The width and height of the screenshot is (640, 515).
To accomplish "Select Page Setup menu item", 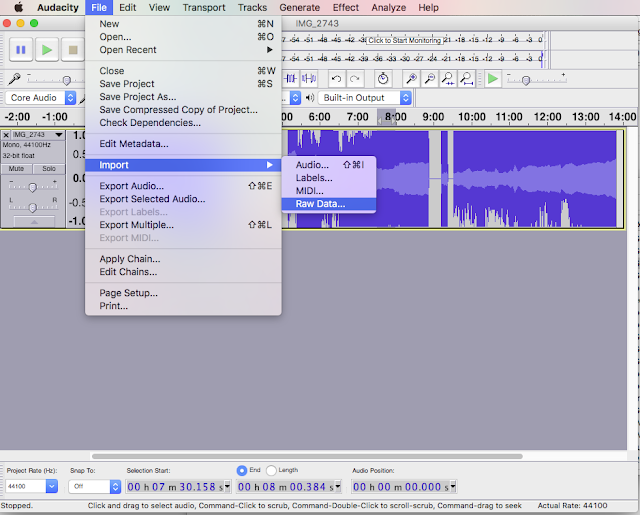I will 183,293.
